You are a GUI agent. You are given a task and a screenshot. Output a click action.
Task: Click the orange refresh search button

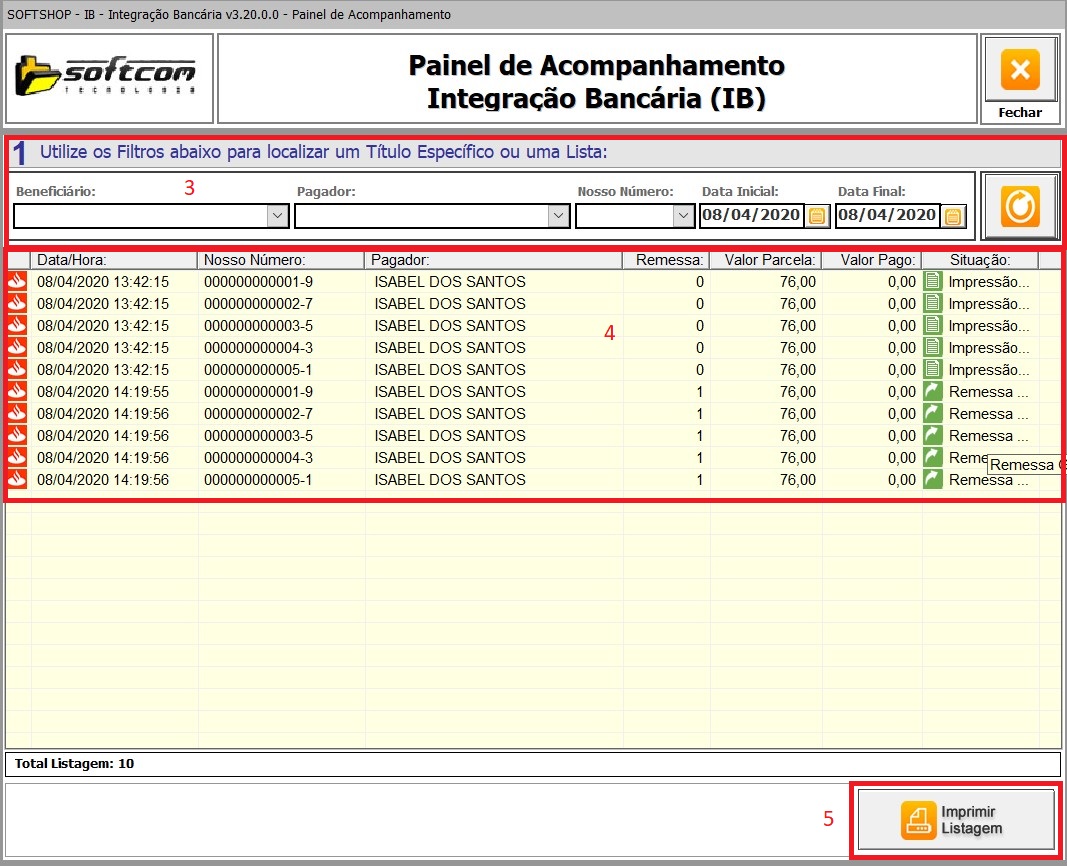coord(1020,206)
